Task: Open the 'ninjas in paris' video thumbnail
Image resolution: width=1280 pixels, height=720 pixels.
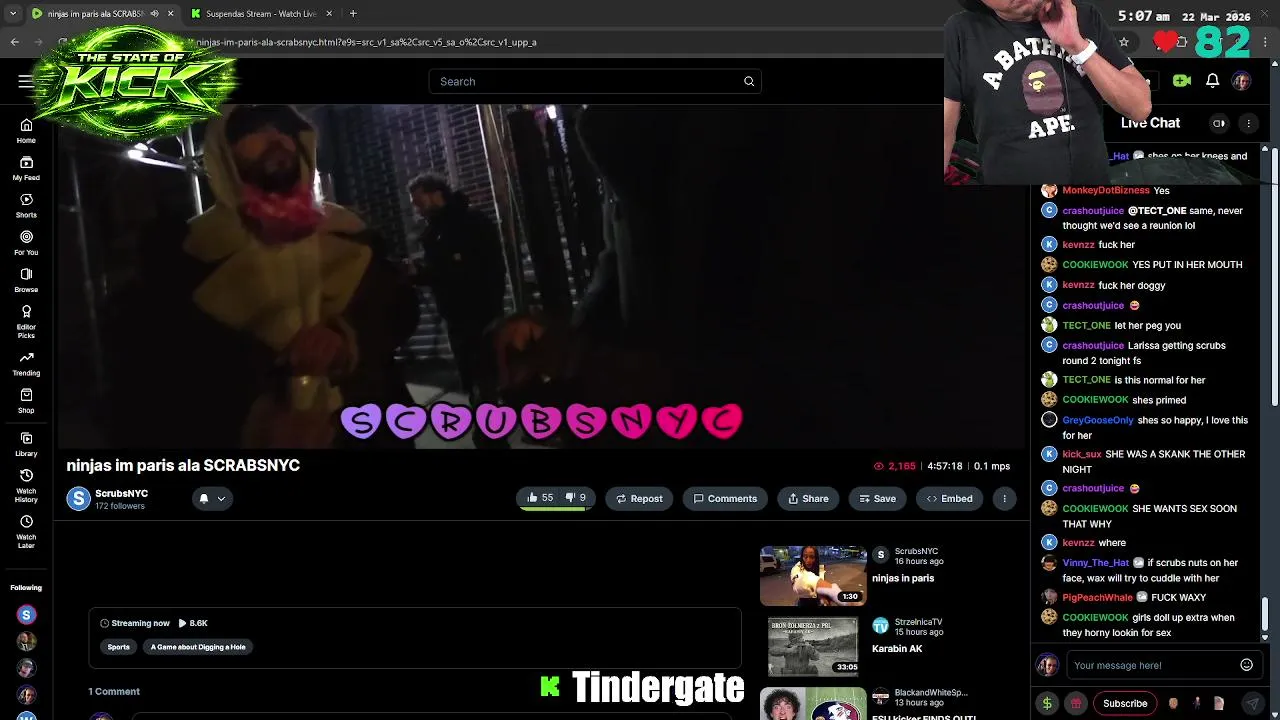Action: 813,576
